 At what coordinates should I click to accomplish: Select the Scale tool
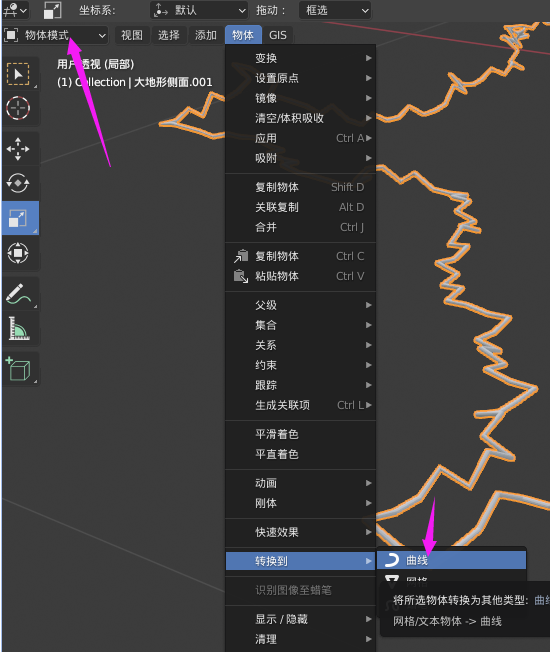pos(20,218)
